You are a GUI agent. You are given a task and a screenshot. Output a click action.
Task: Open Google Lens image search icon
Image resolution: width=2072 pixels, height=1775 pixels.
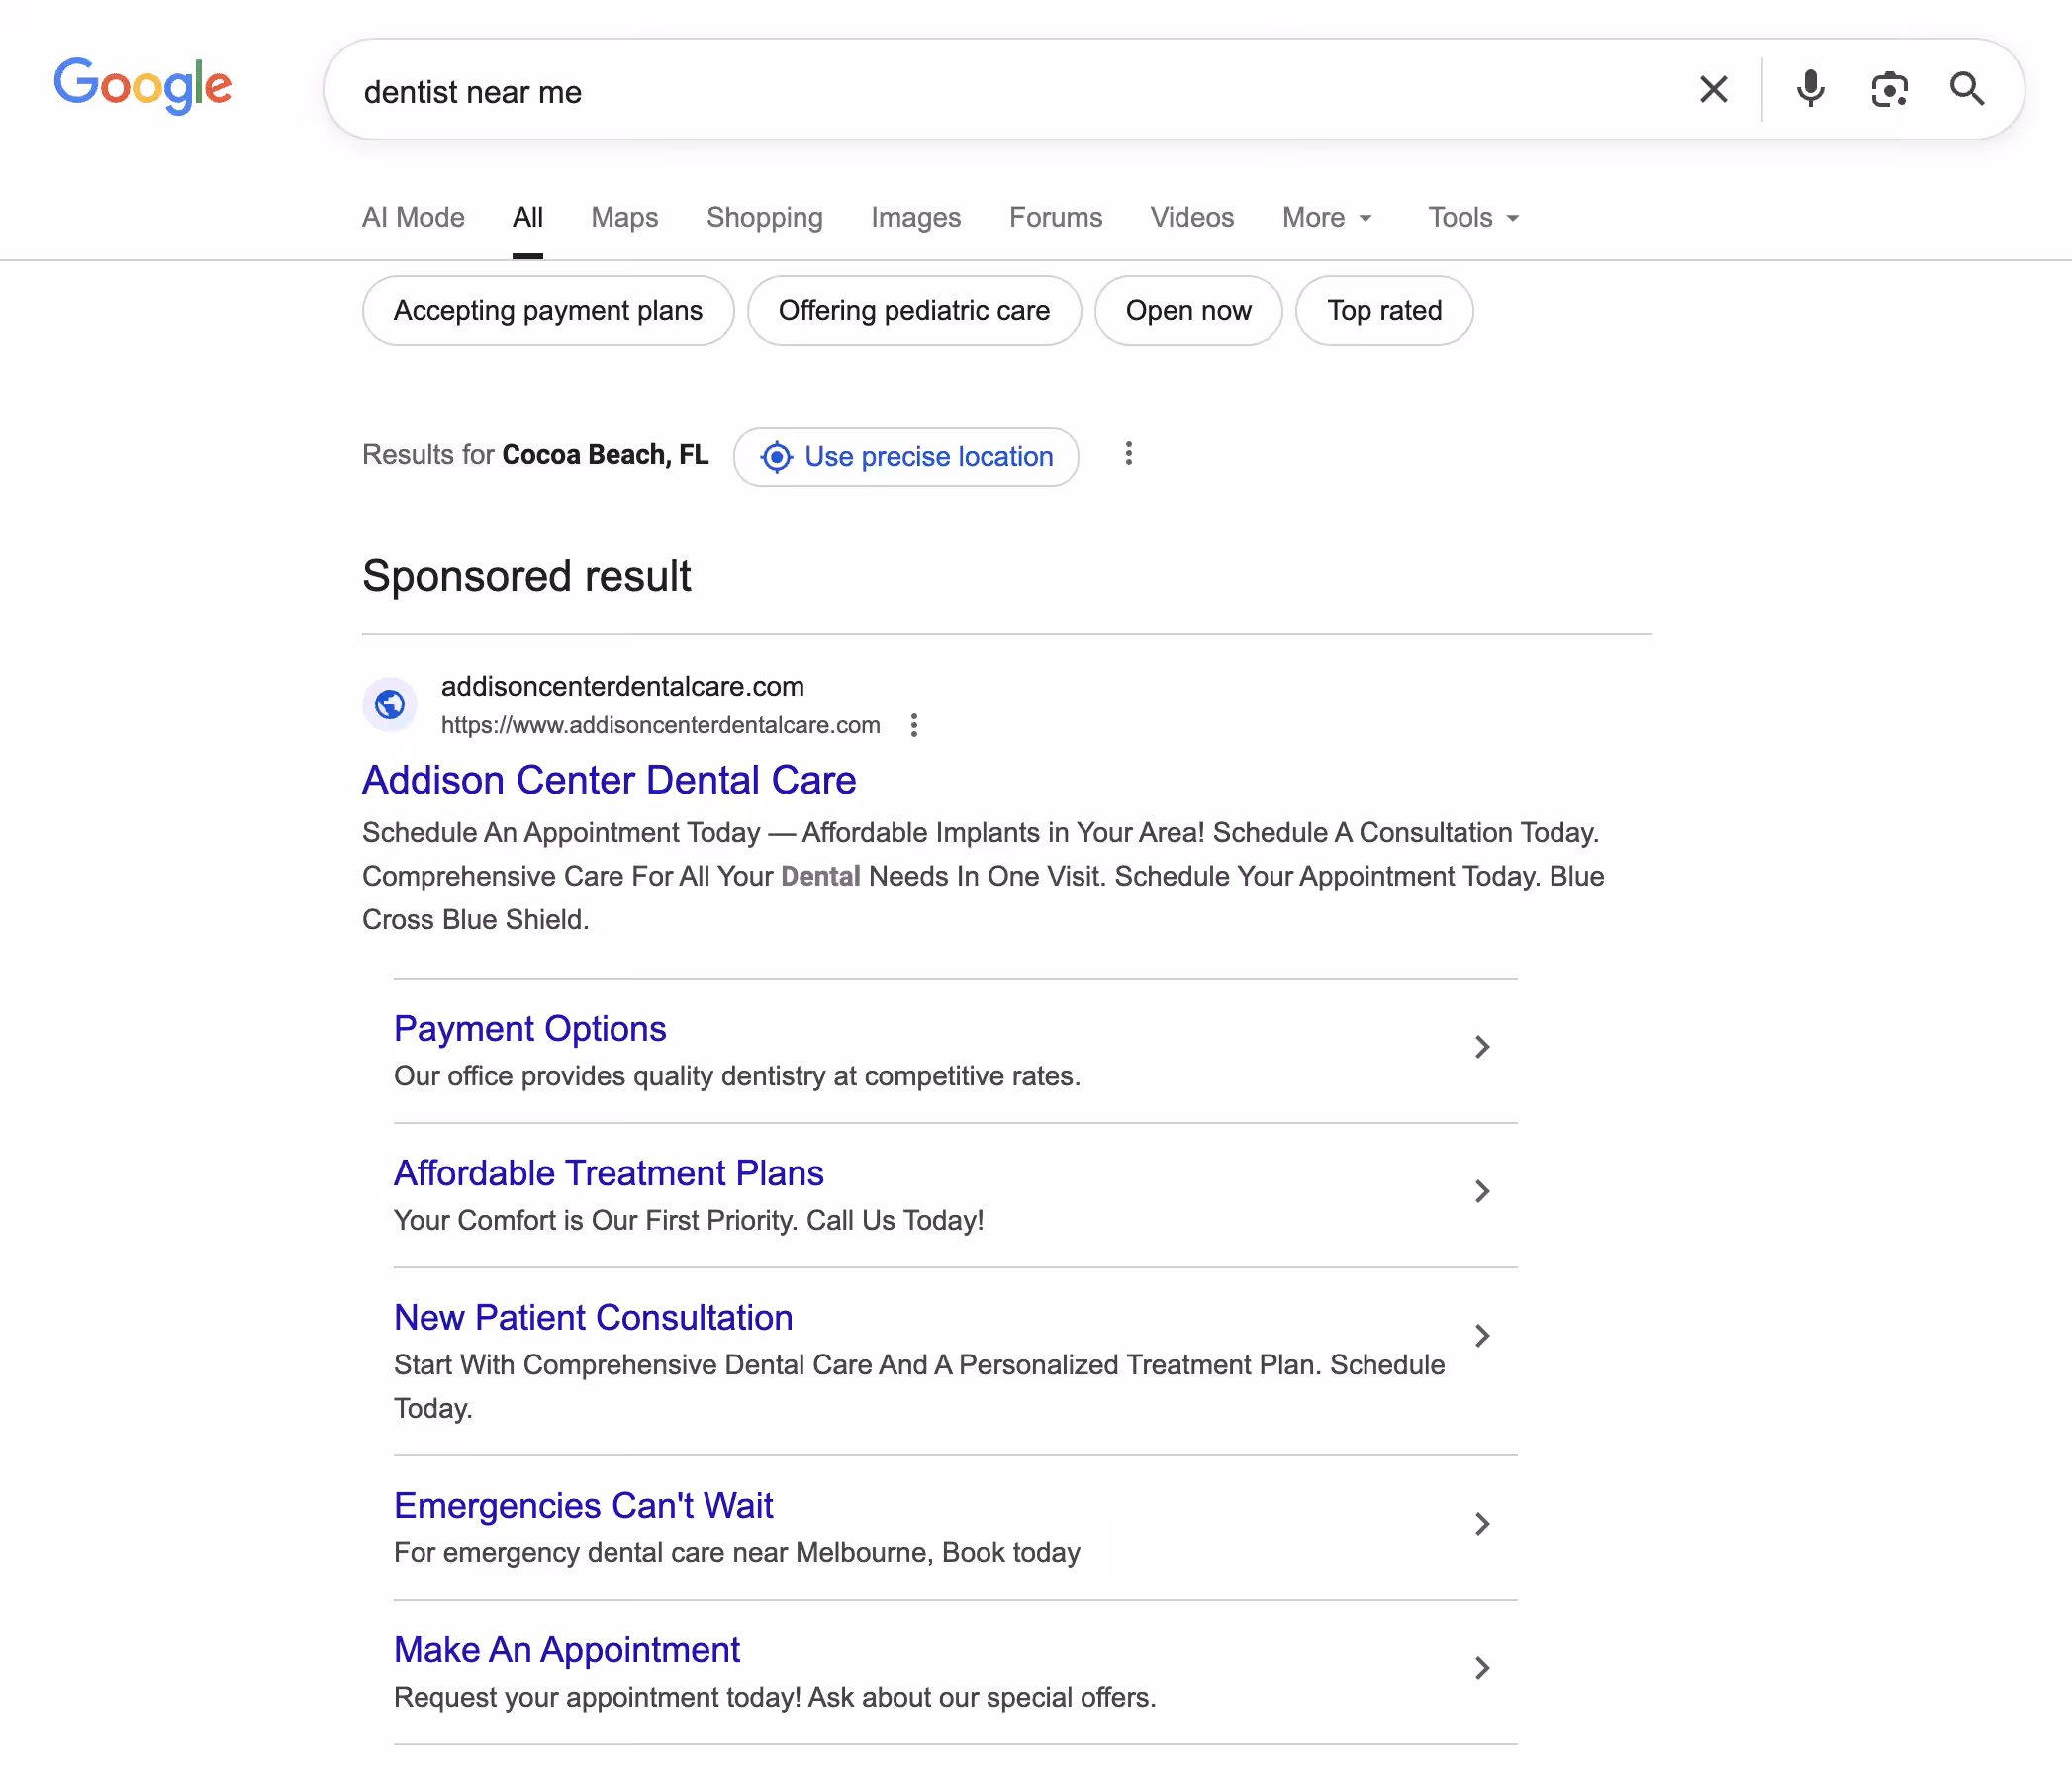click(x=1889, y=90)
